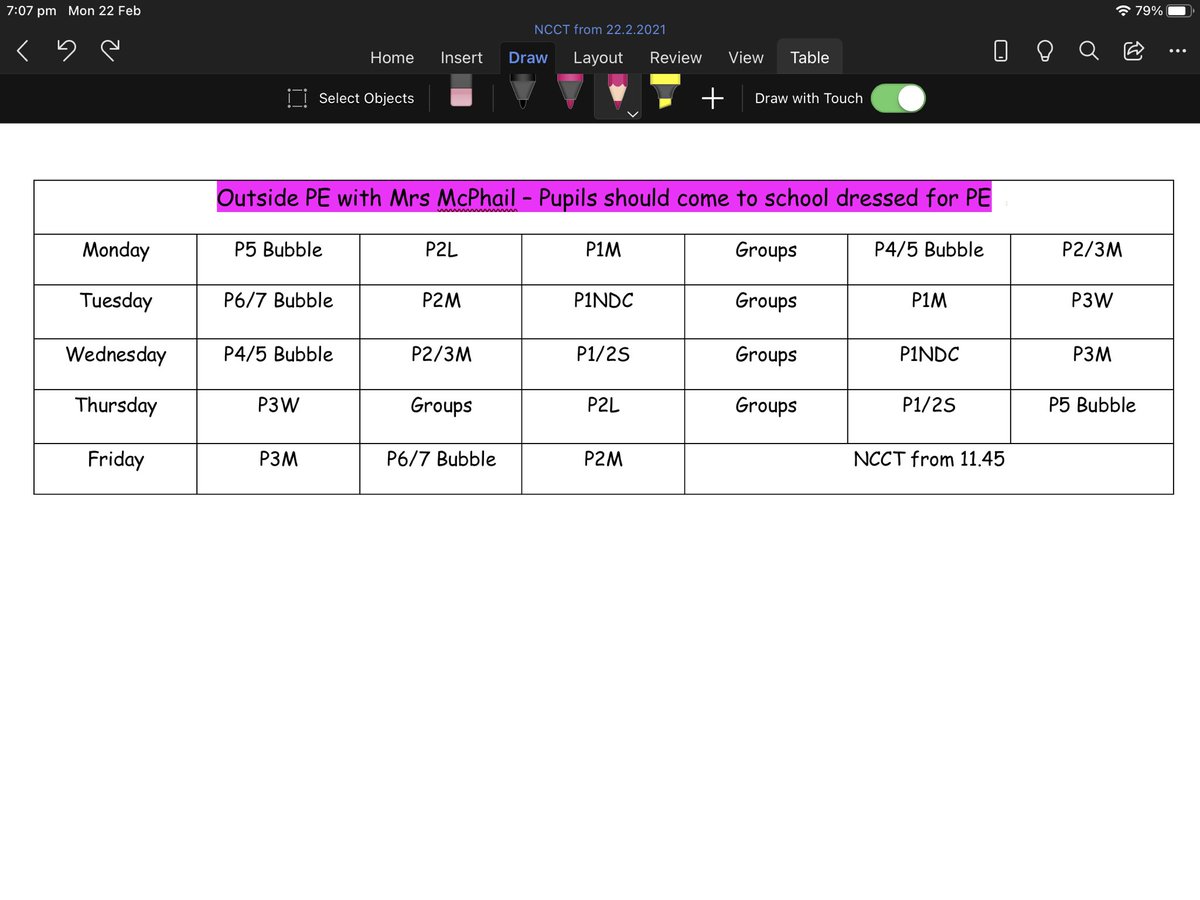Click Tuesday's P6/7 Bubble cell
This screenshot has width=1200, height=900.
tap(278, 311)
